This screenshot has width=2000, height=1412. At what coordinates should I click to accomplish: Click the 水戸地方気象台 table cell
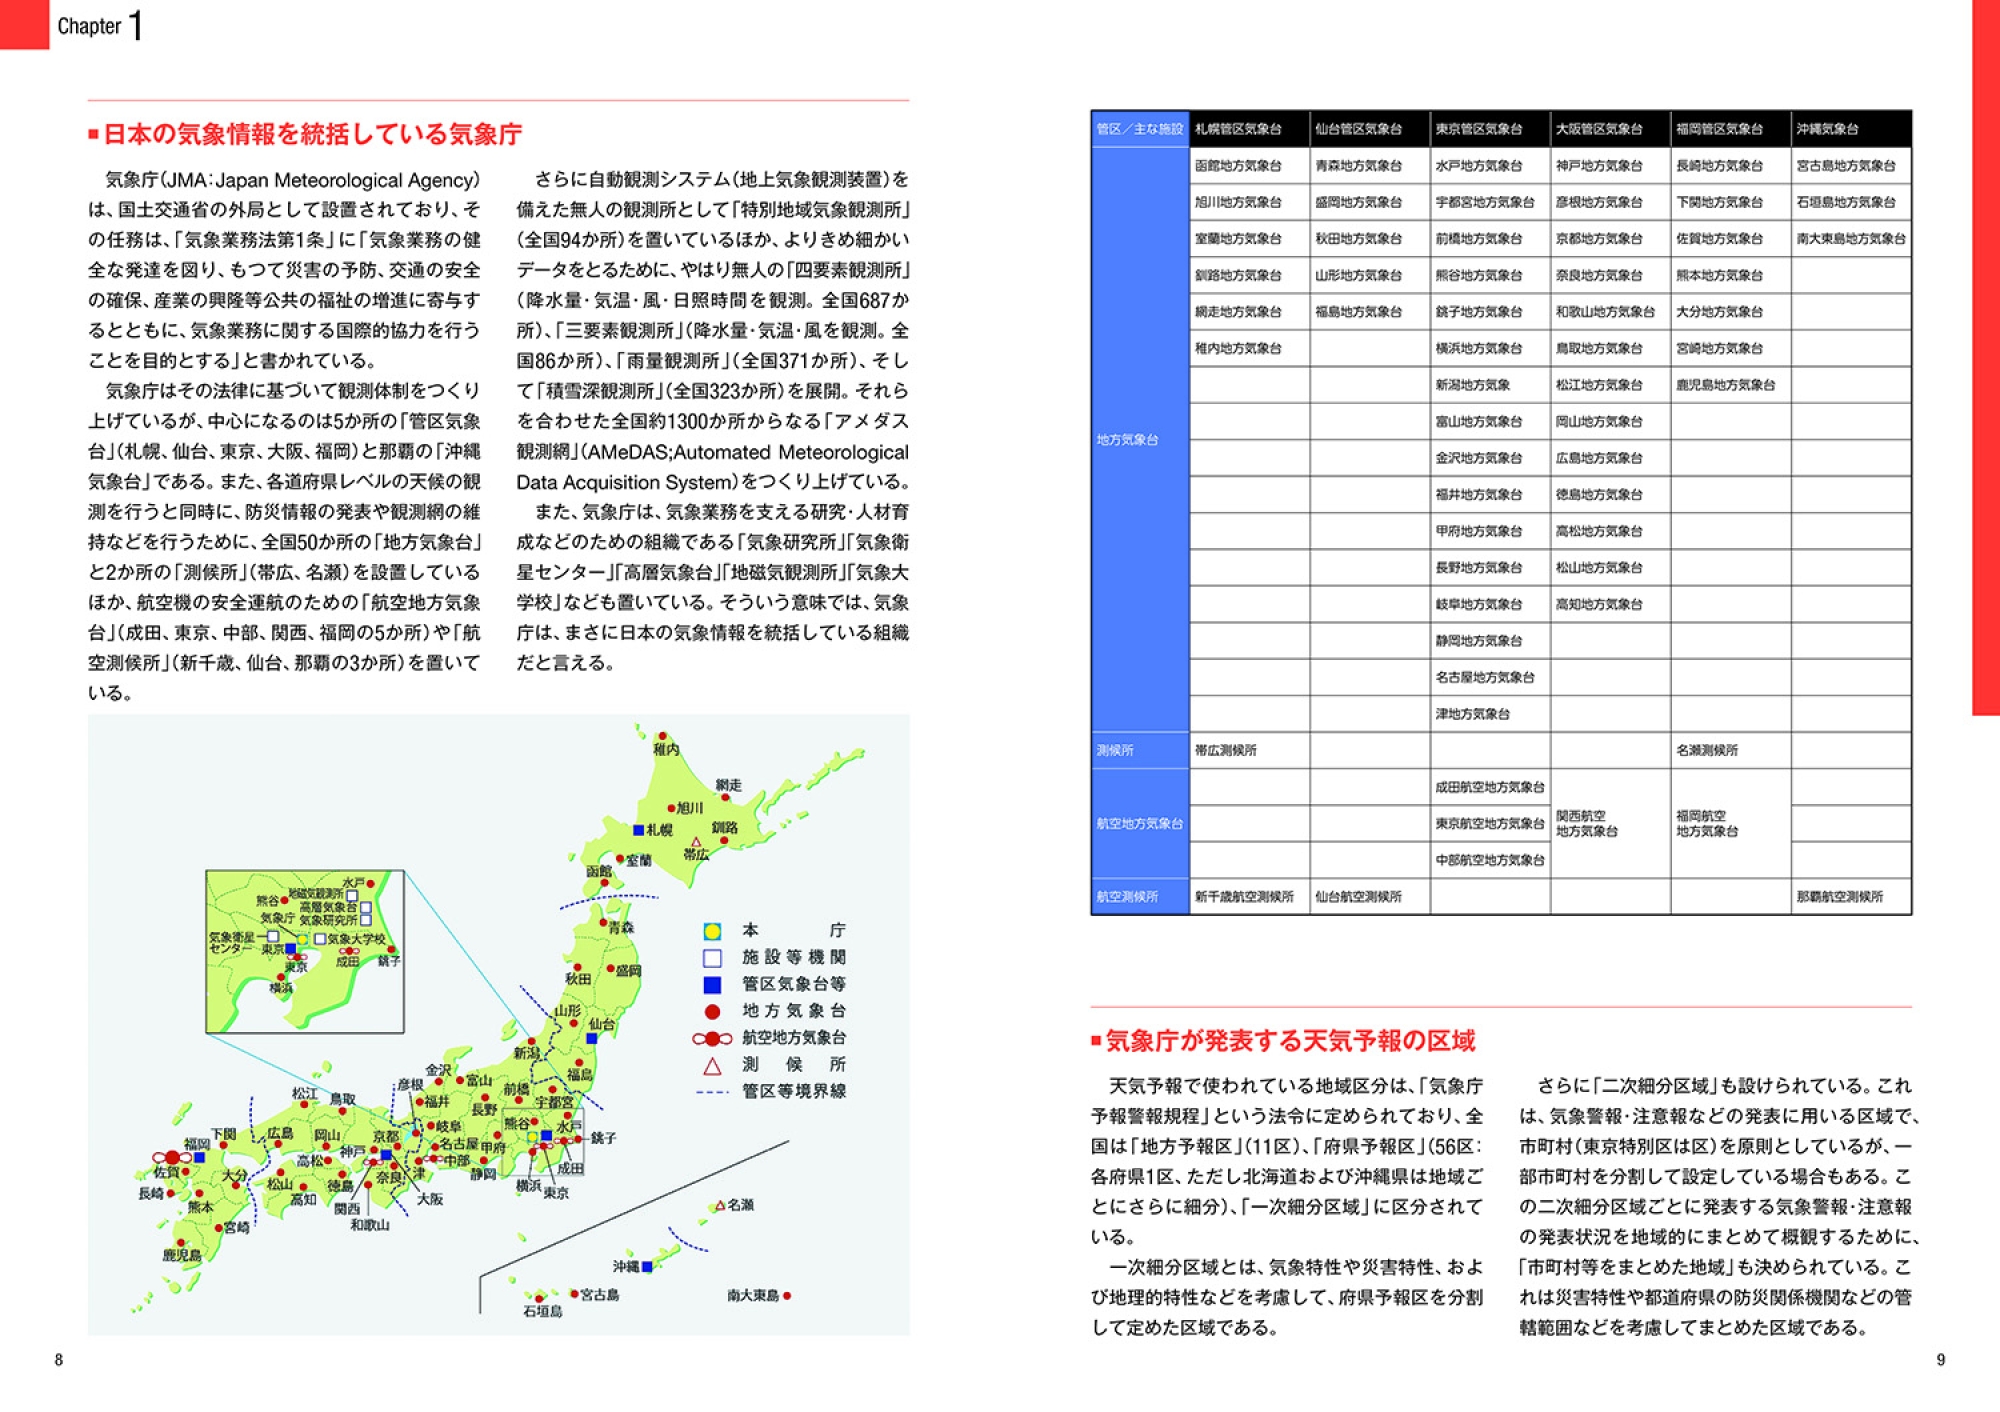coord(1490,166)
